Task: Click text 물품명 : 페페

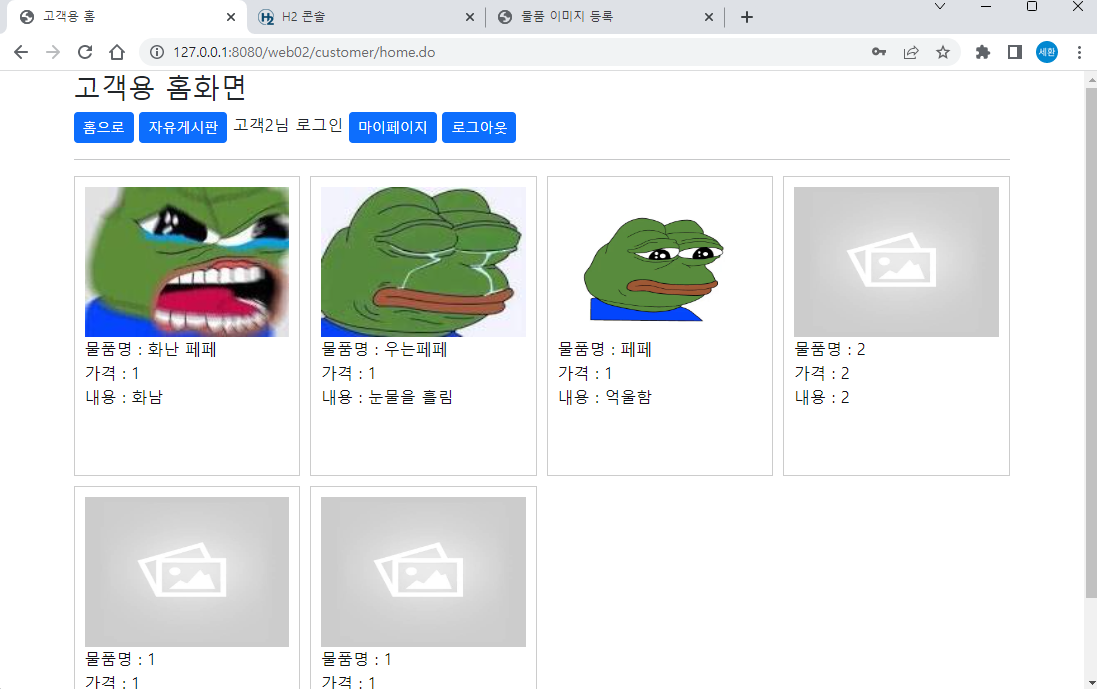Action: pos(604,349)
